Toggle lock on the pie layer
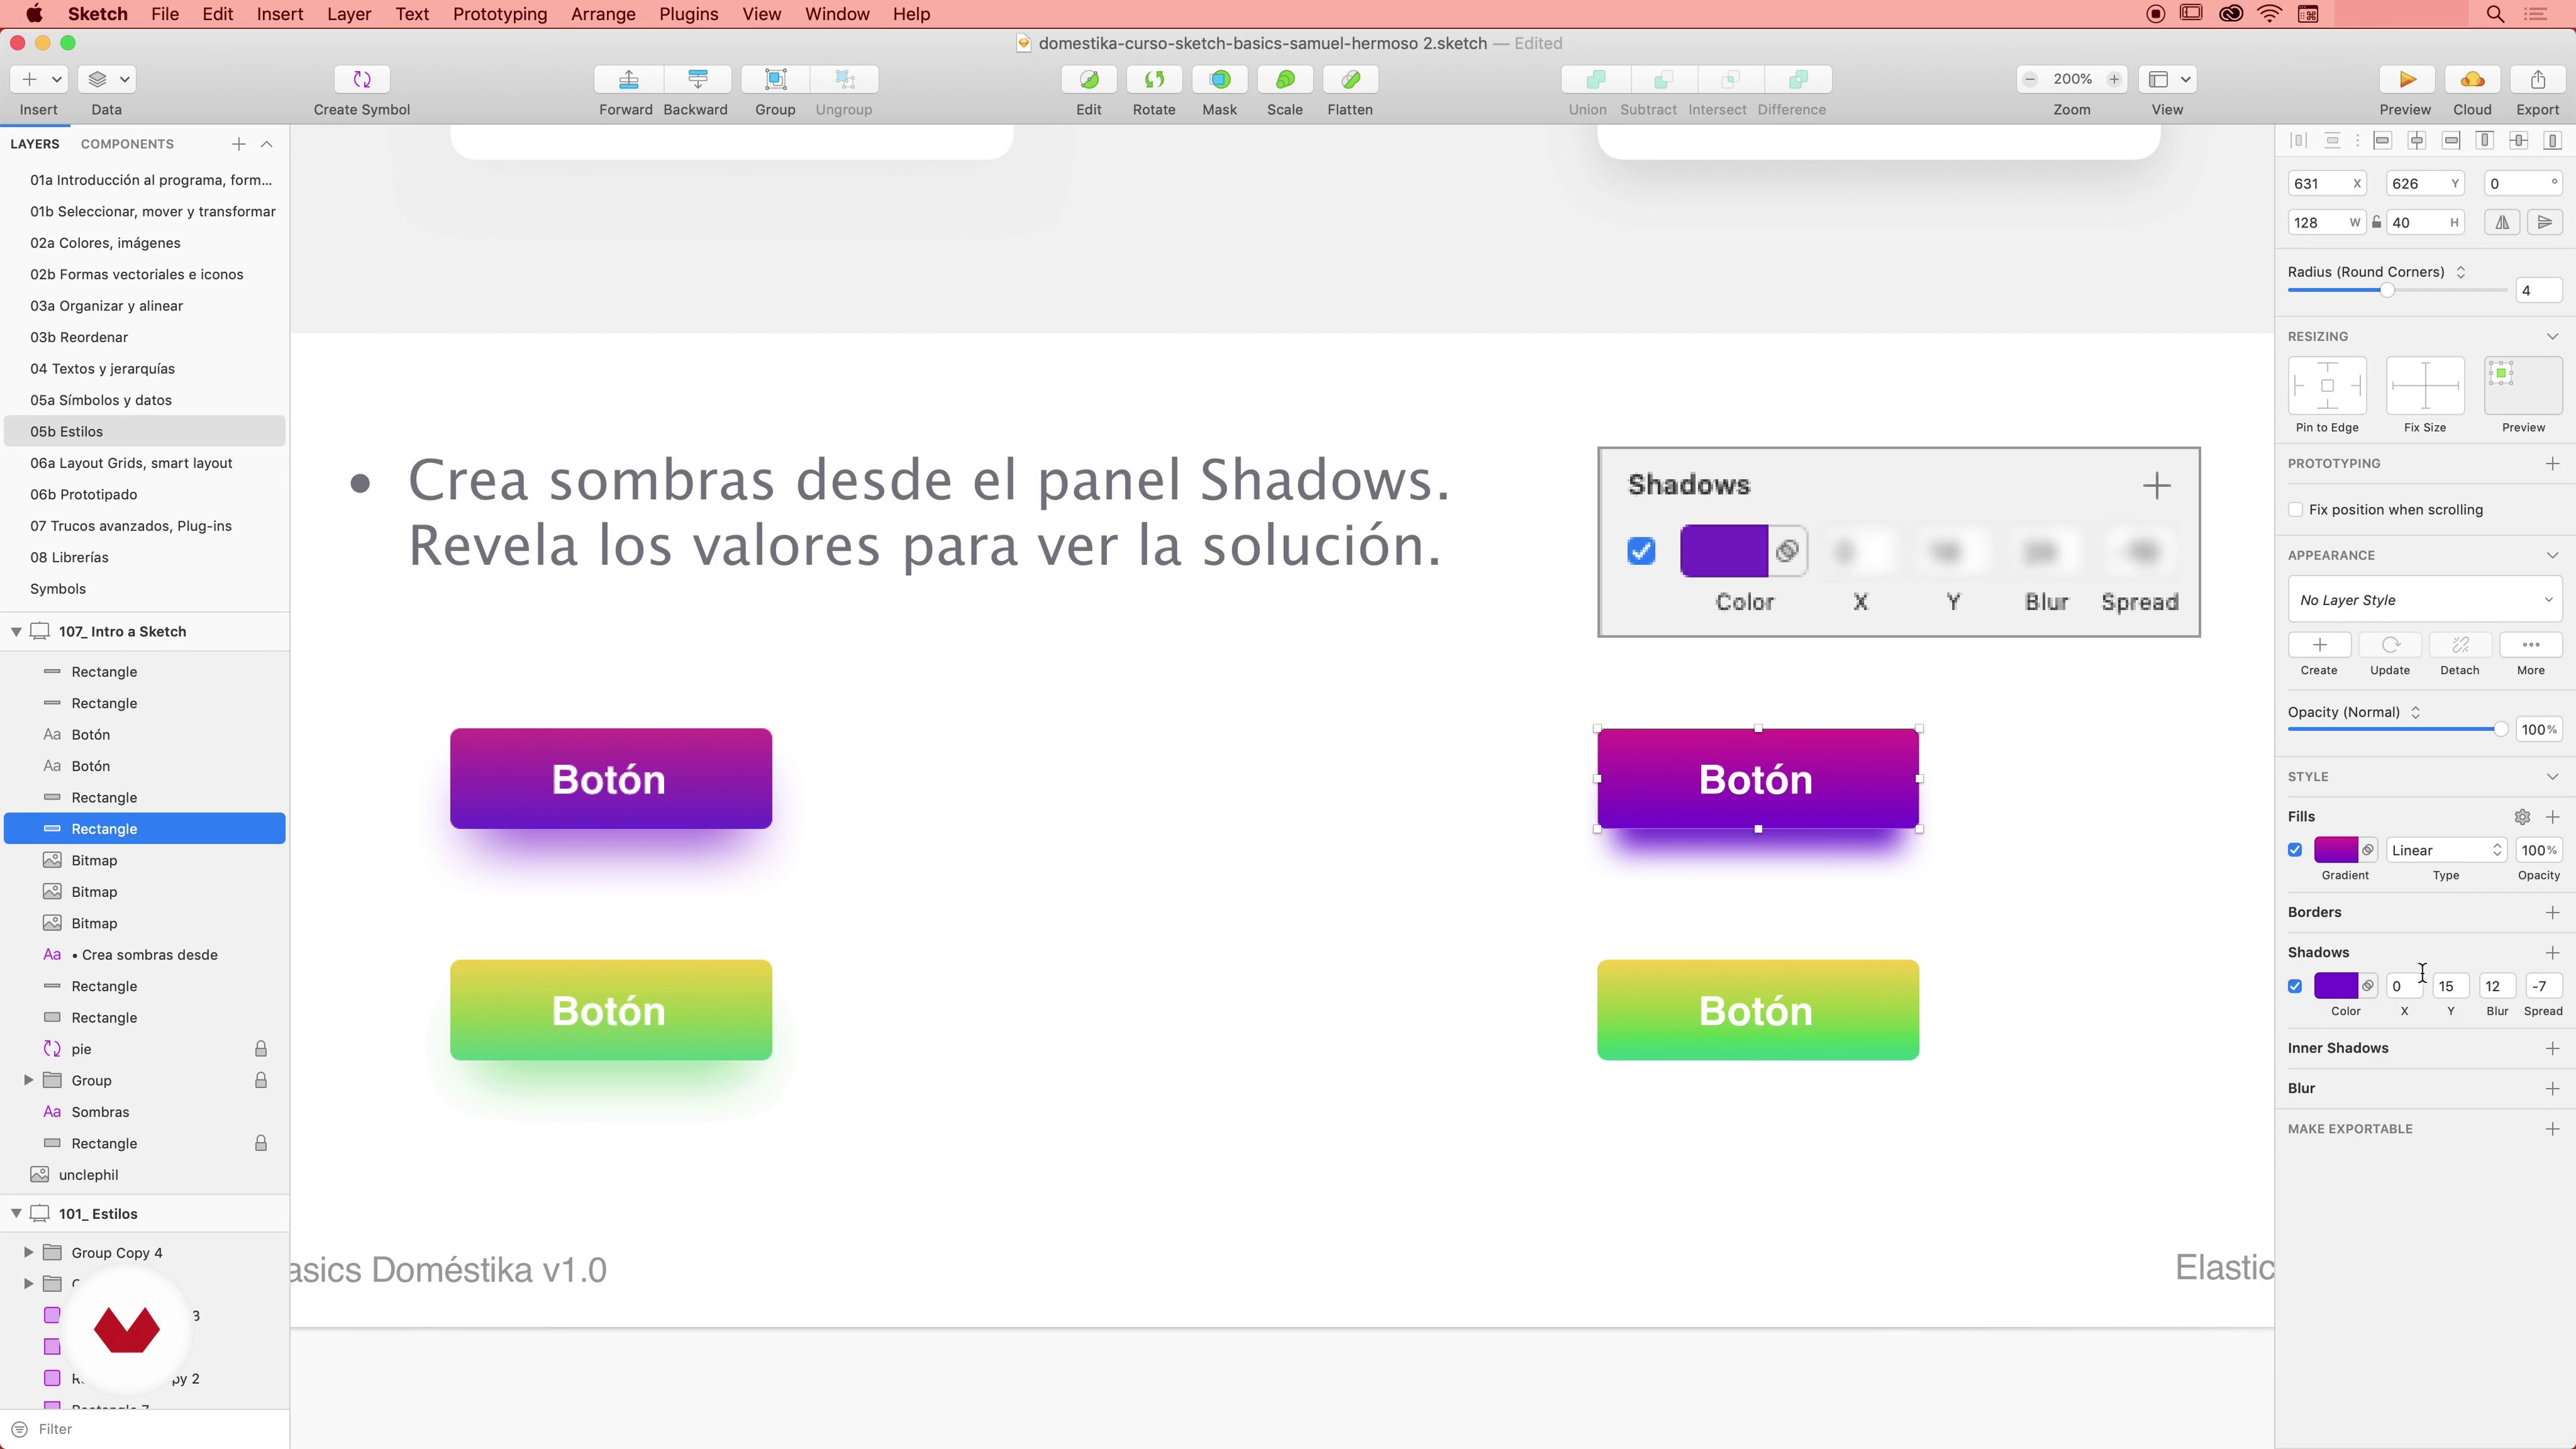 260,1049
